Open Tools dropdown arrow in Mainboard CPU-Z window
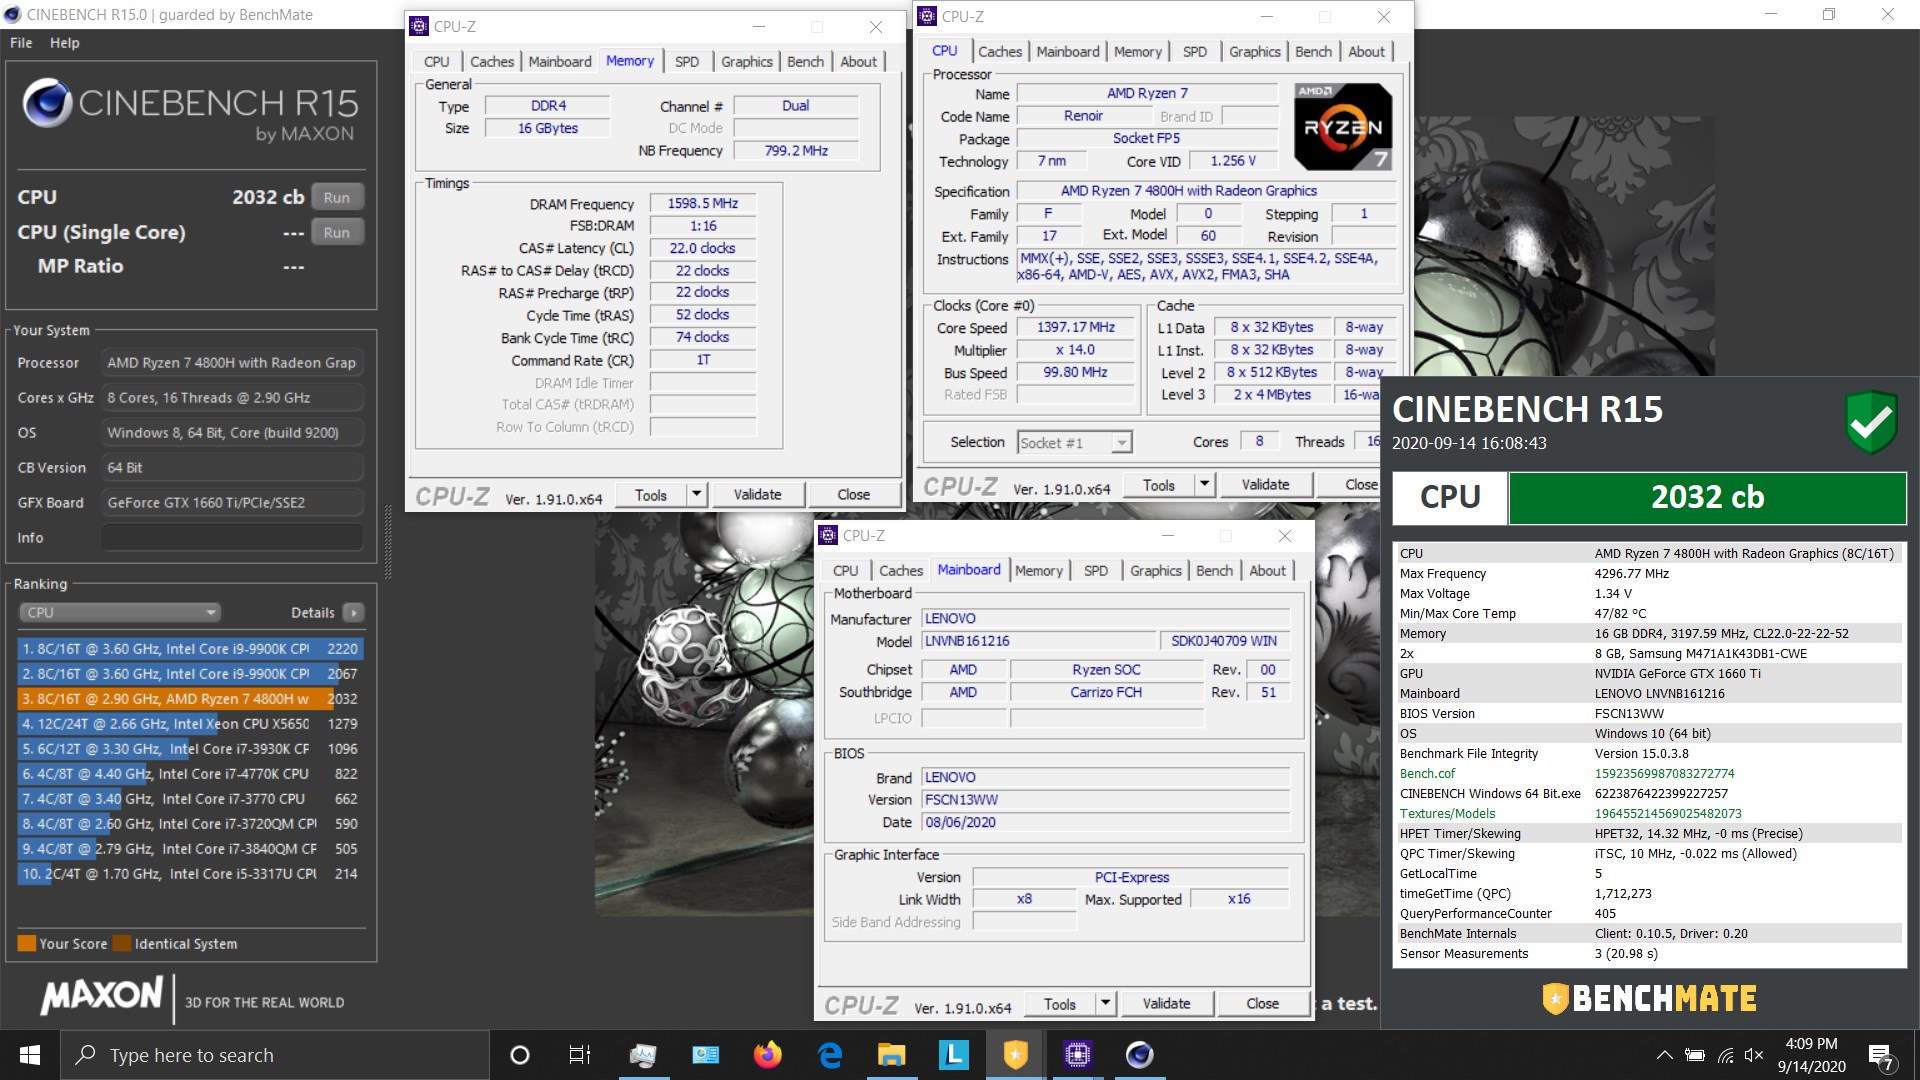This screenshot has width=1920, height=1080. tap(1106, 1003)
